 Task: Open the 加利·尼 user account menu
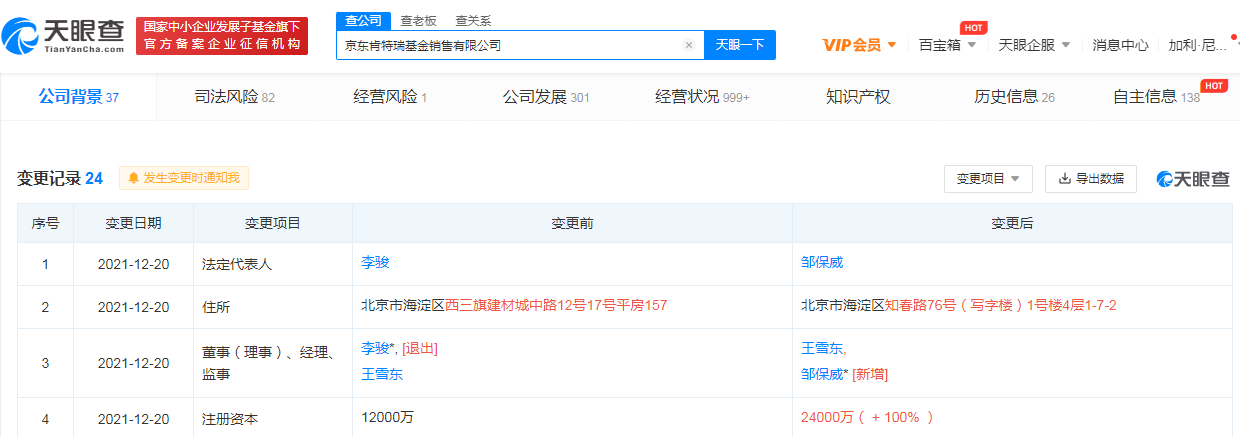tap(1198, 45)
